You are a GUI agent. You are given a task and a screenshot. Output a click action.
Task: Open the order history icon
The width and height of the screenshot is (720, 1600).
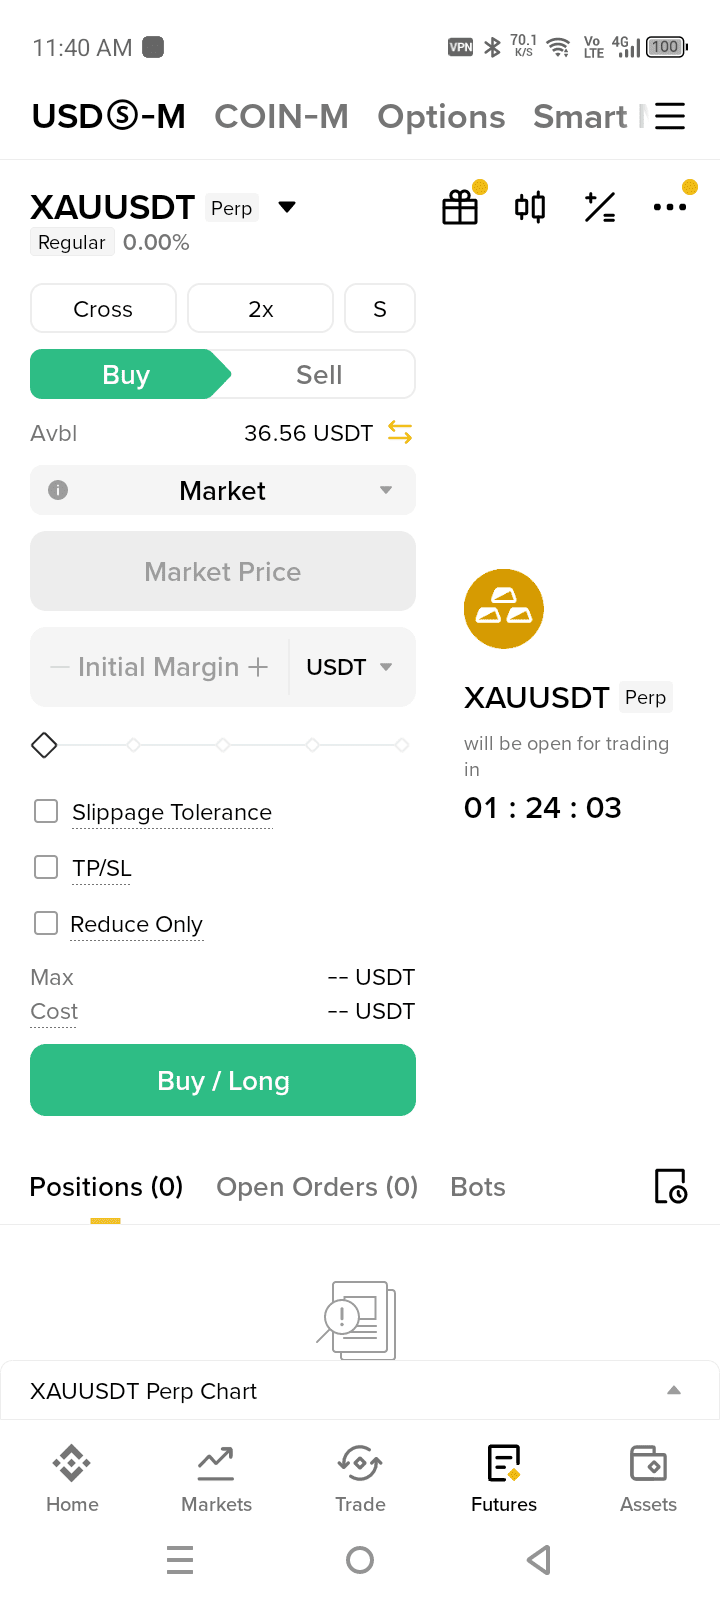(x=670, y=1186)
